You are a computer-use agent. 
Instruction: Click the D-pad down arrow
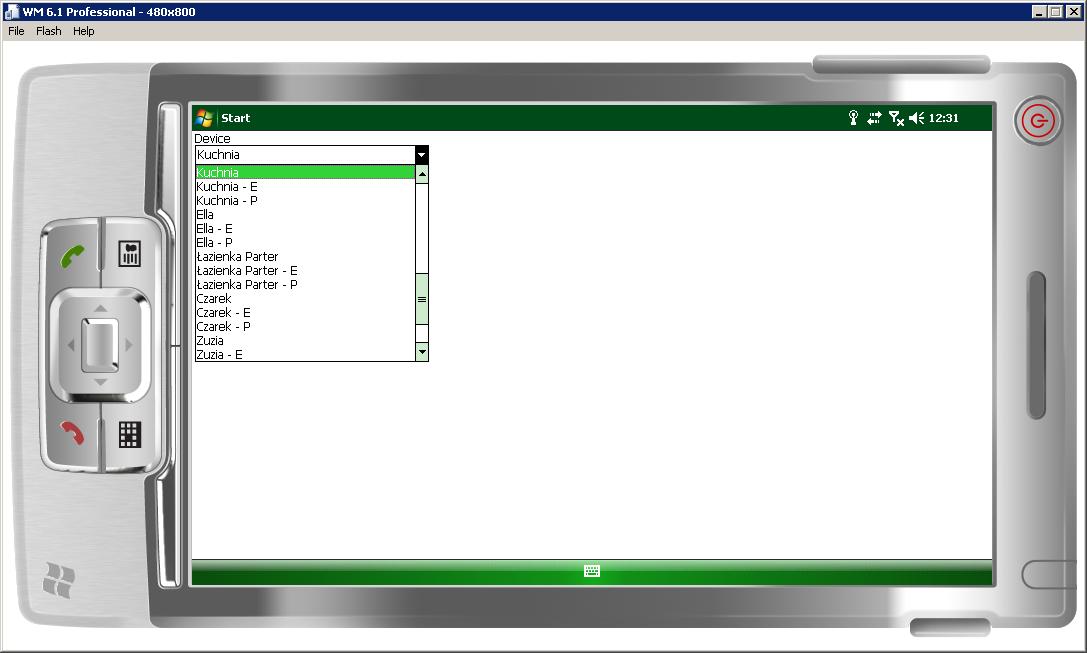click(x=101, y=382)
